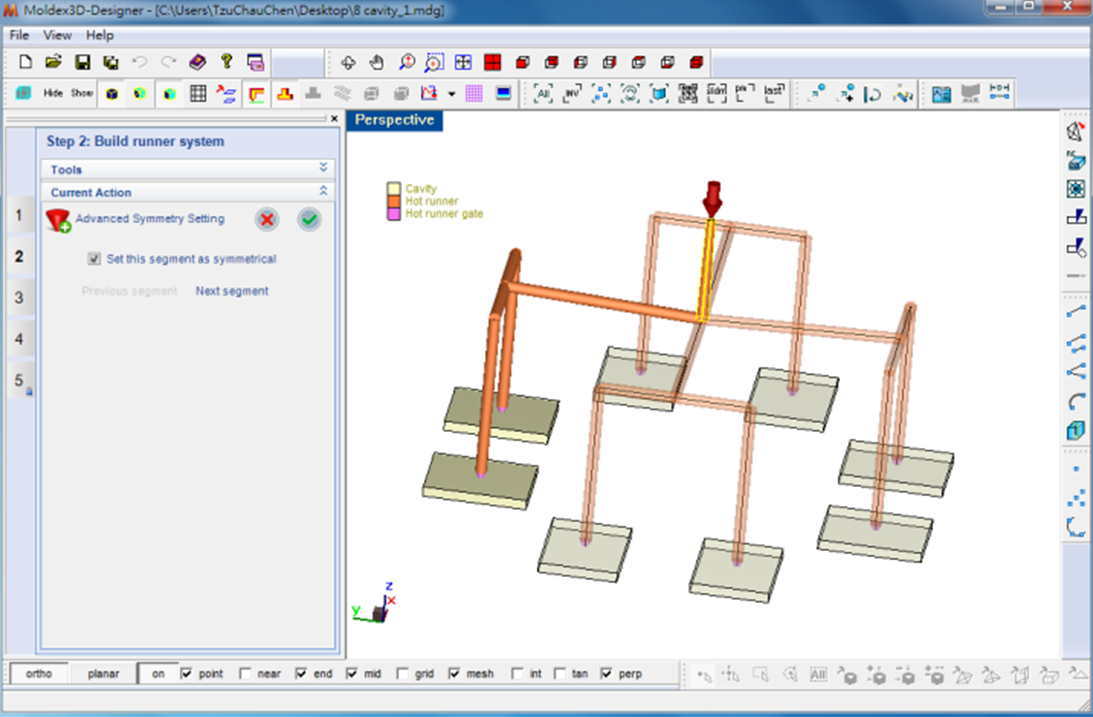This screenshot has height=717, width=1093.
Task: Uncheck the 'mid' snap checkbox
Action: [351, 673]
